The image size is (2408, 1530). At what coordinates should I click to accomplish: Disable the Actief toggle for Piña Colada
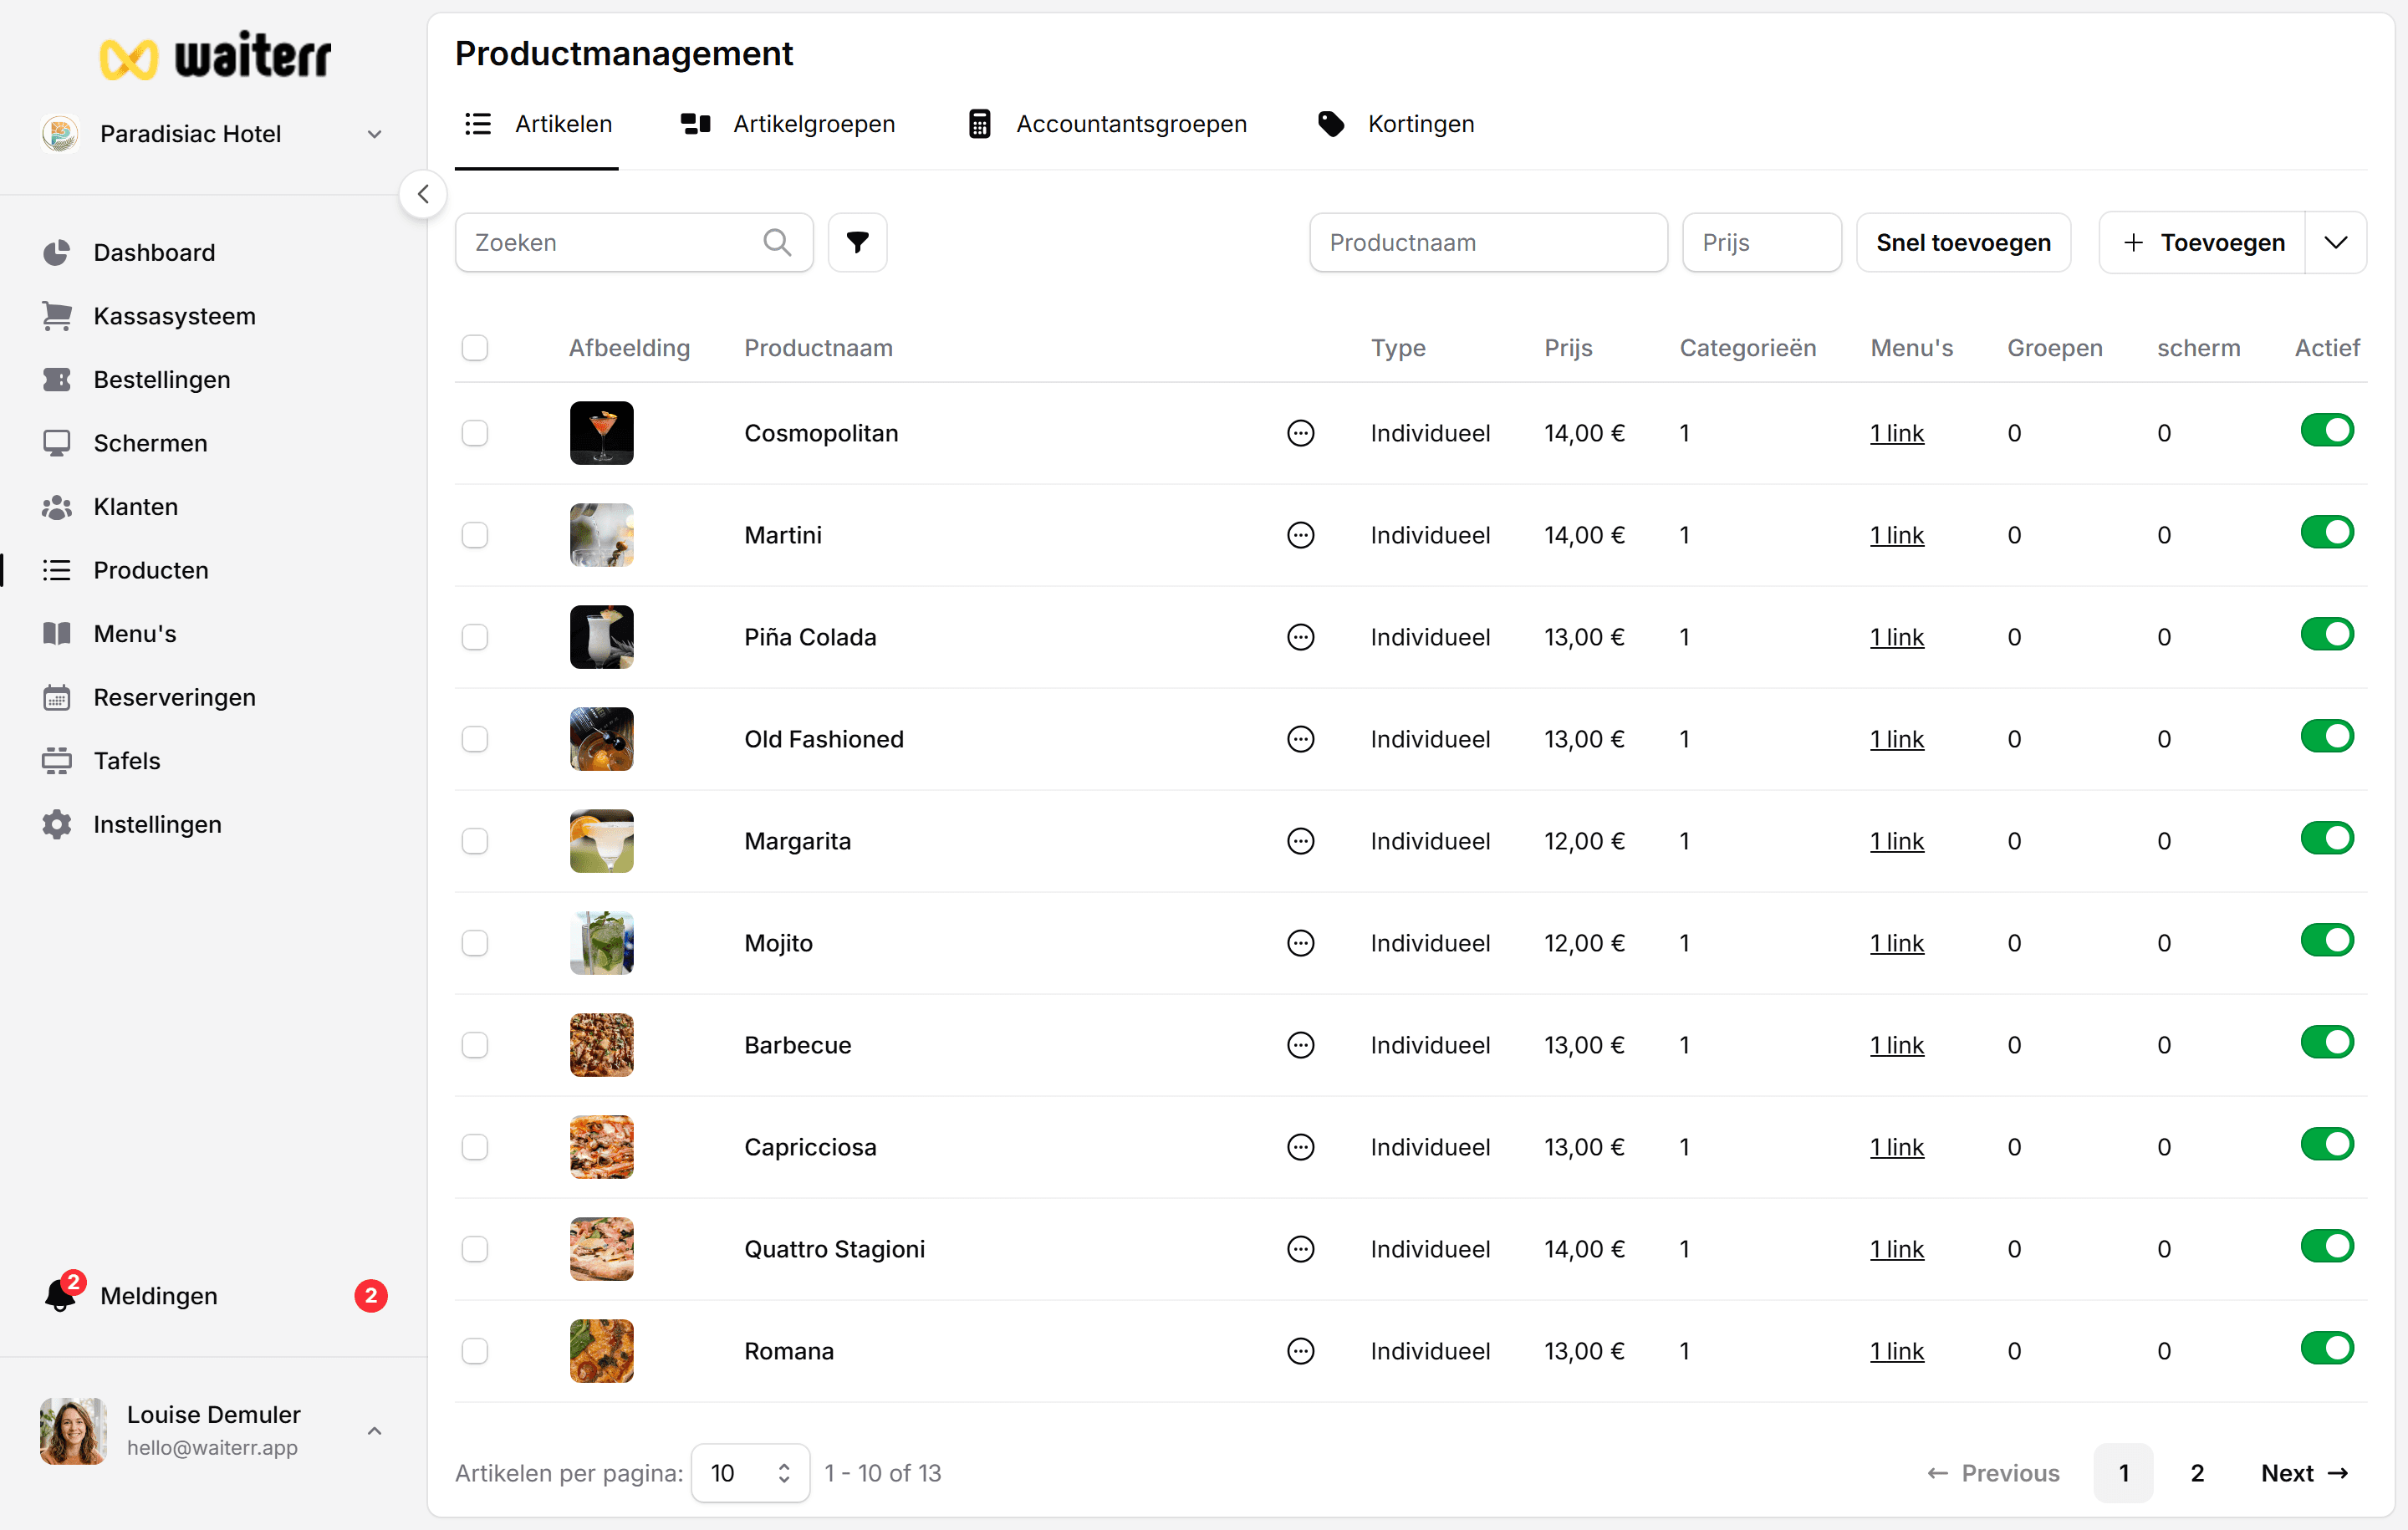[x=2327, y=634]
